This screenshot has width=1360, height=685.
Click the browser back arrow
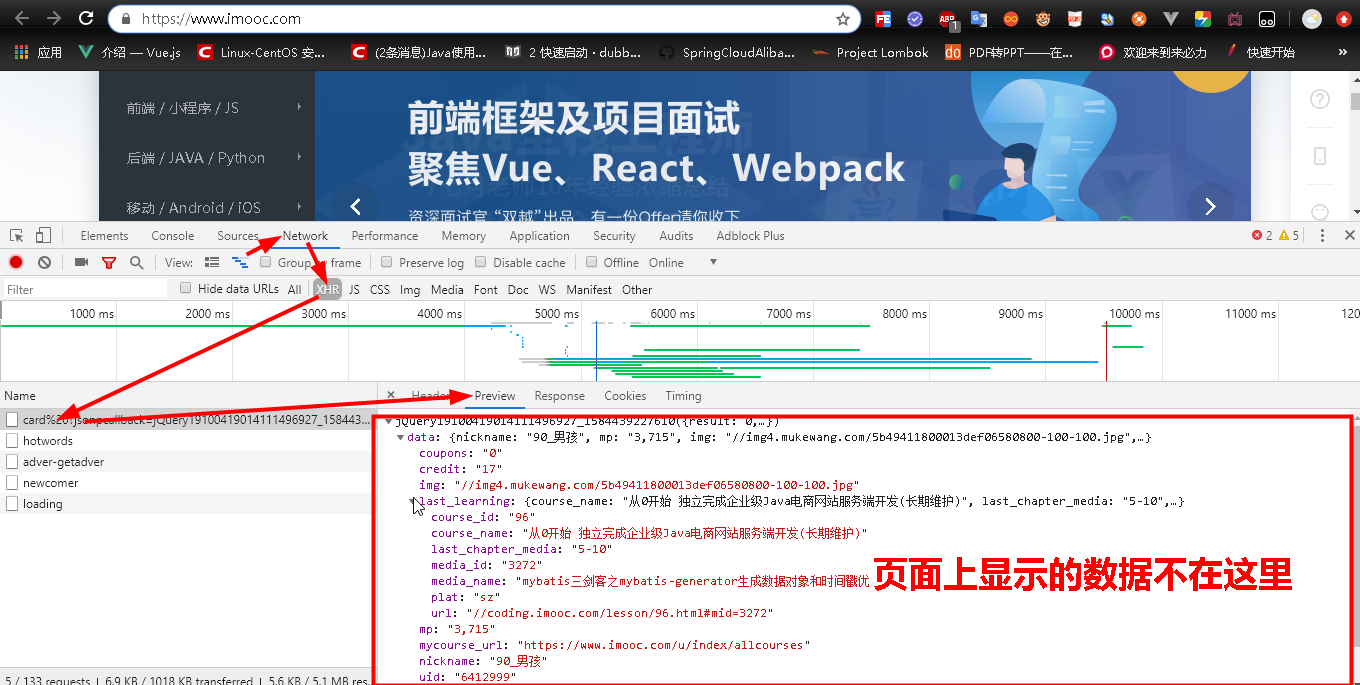click(22, 18)
